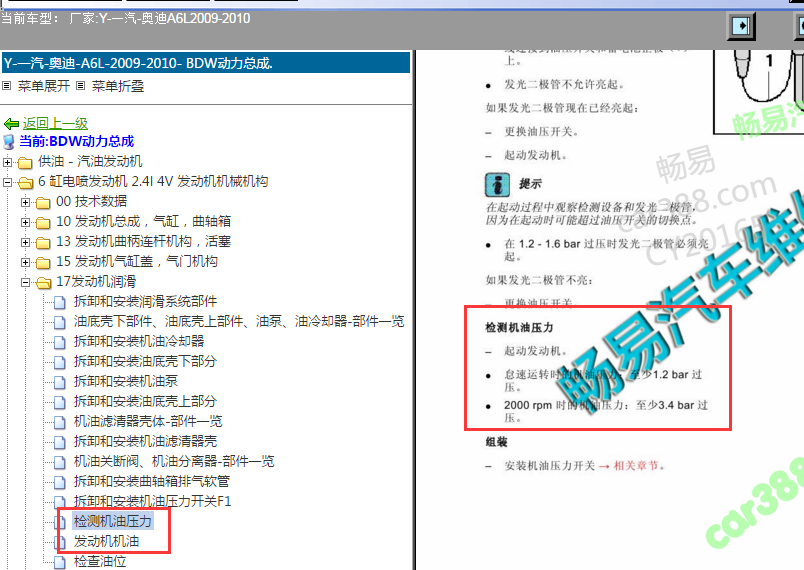Open 机油关断阀、机油分离器-部件一览 page
Viewport: 804px width, 570px height.
(x=174, y=461)
